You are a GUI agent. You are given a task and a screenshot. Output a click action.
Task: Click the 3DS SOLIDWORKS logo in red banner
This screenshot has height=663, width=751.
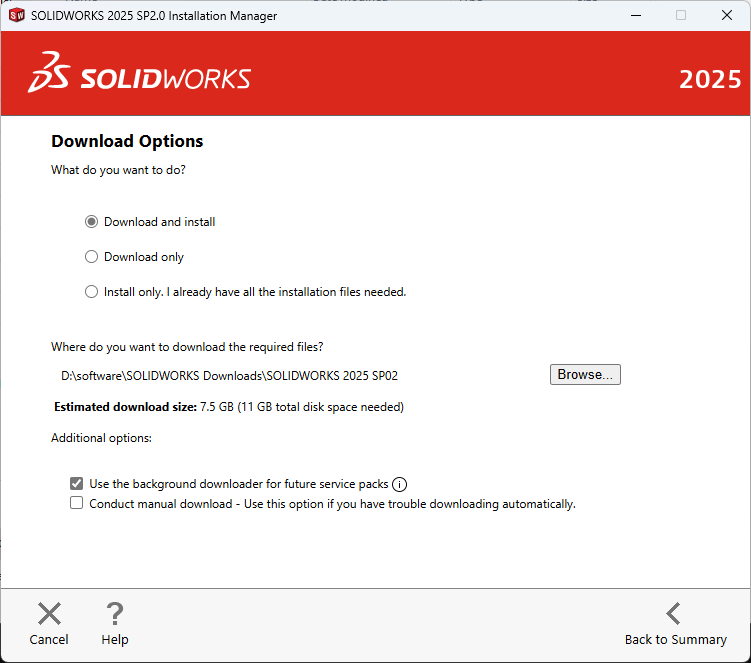(x=140, y=78)
